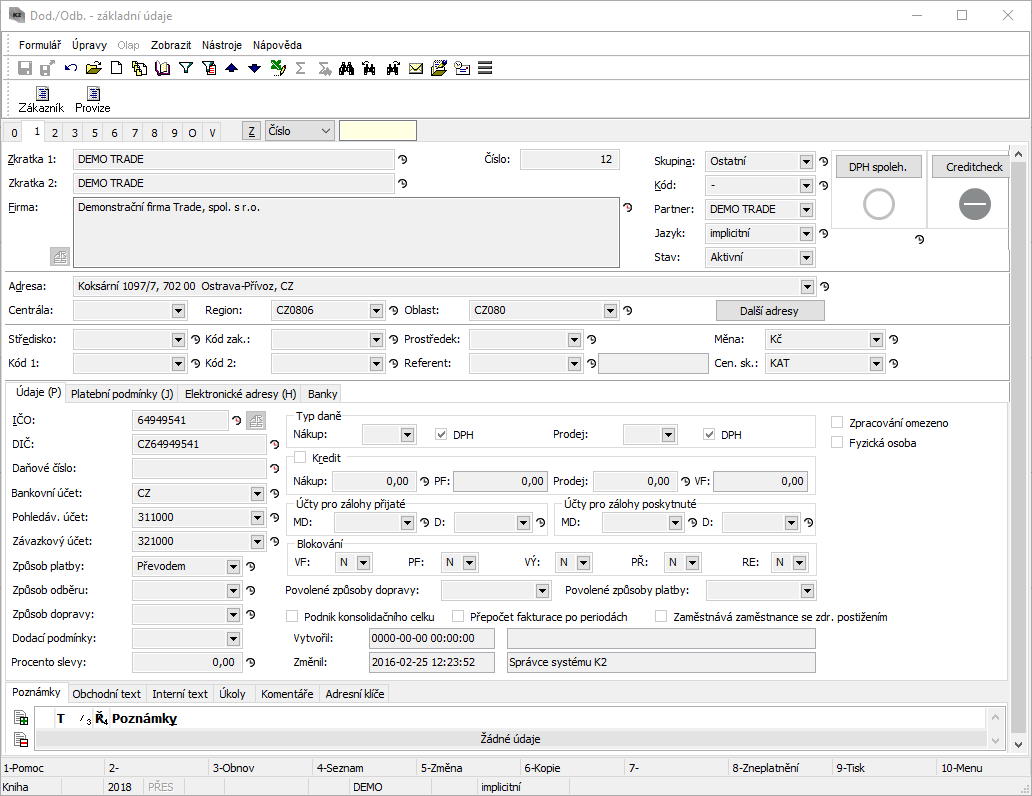Open the Zákazník toolbar button
Image resolution: width=1032 pixels, height=796 pixels.
[x=40, y=99]
